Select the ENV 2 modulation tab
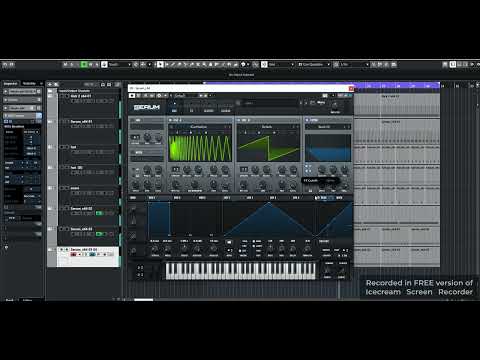Screen dimensions: 480x360 [x=177, y=198]
